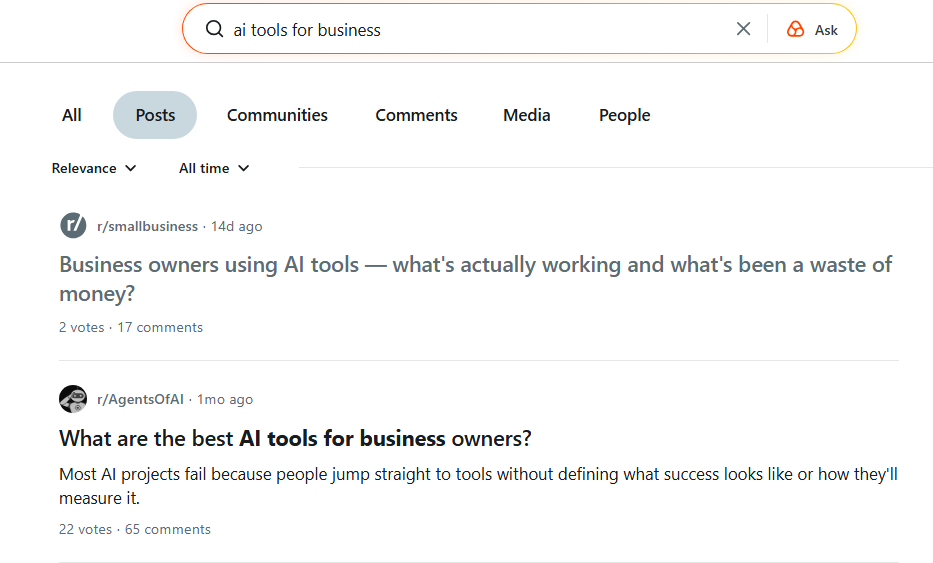Open "best AI tools for business owners" post
The image size is (933, 563).
click(295, 438)
